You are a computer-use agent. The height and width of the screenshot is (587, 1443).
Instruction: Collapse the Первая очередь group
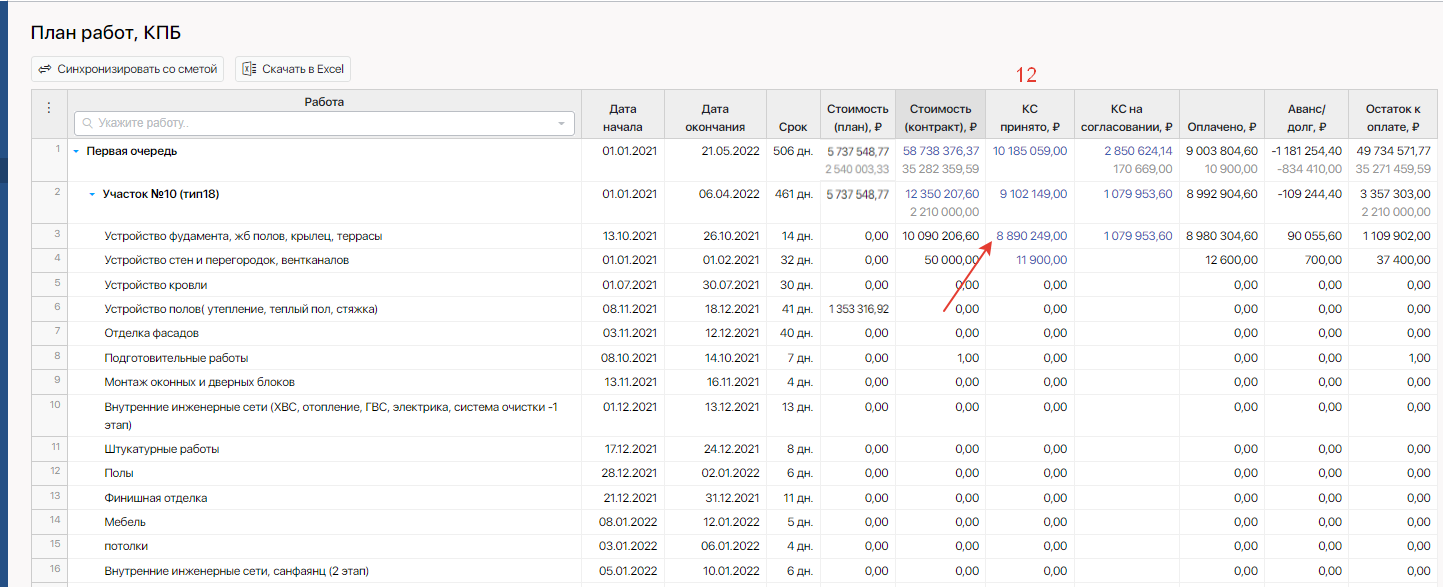tap(75, 152)
